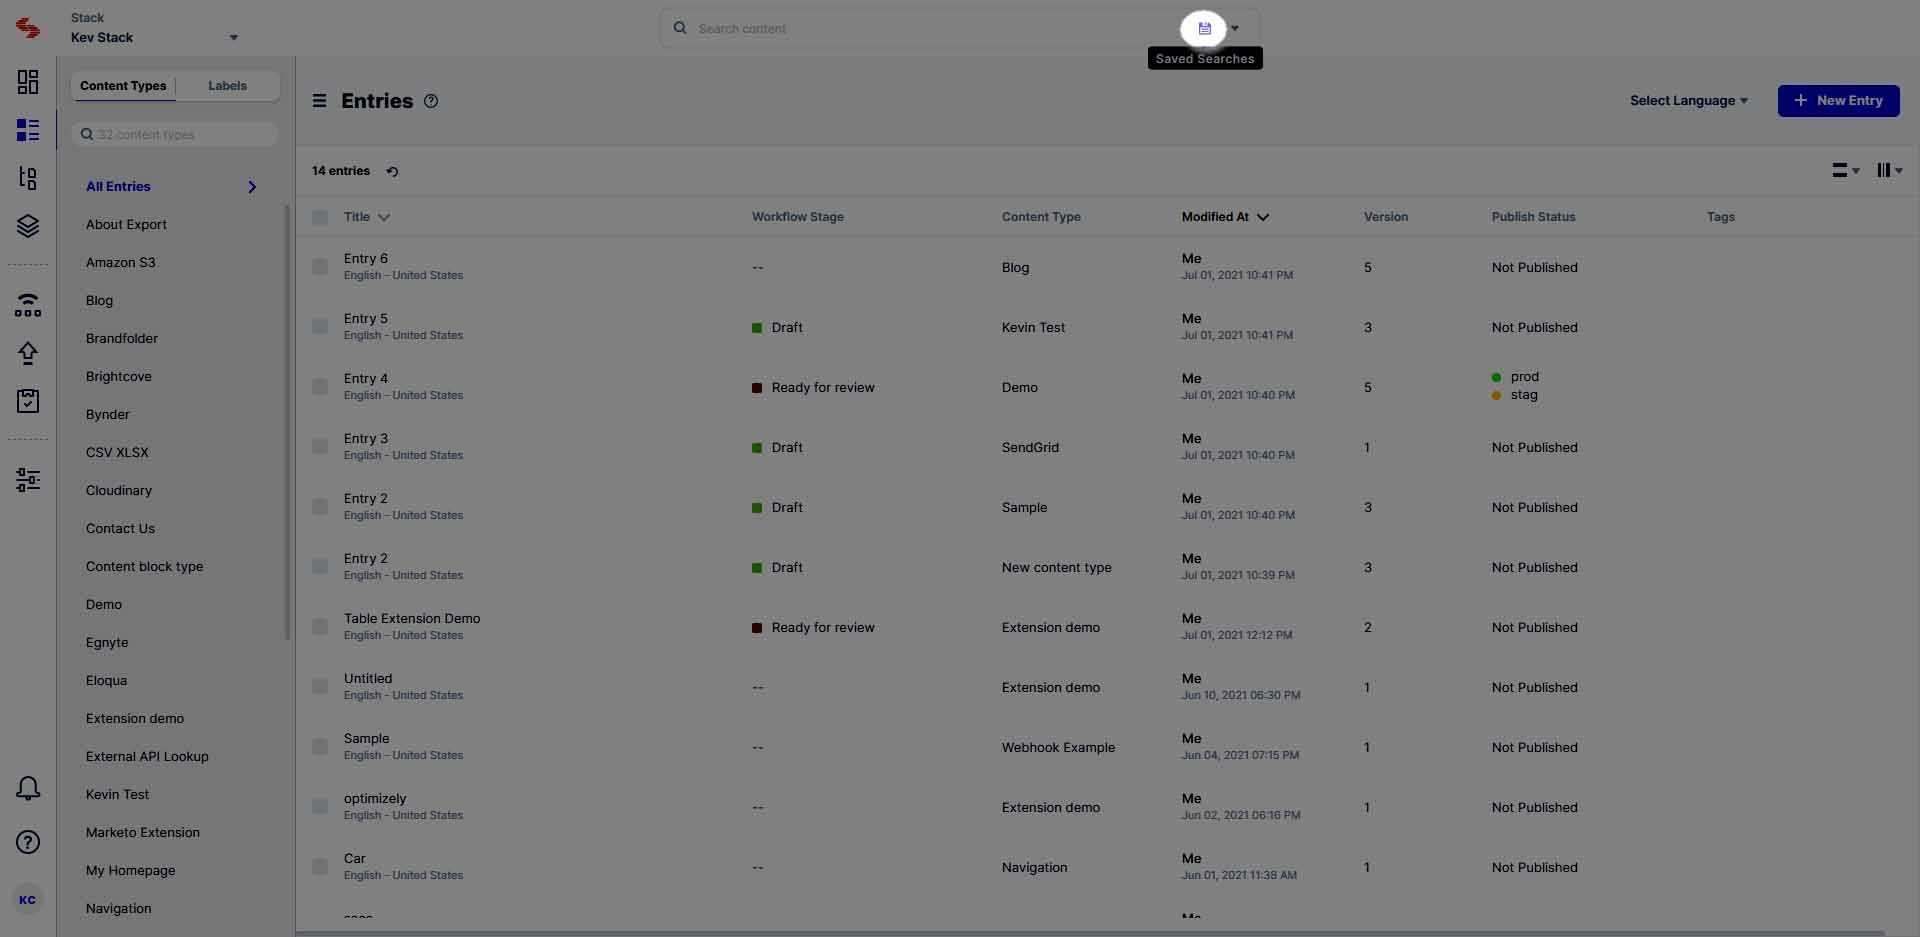This screenshot has width=1920, height=937.
Task: Select My Homepage content type
Action: click(130, 871)
